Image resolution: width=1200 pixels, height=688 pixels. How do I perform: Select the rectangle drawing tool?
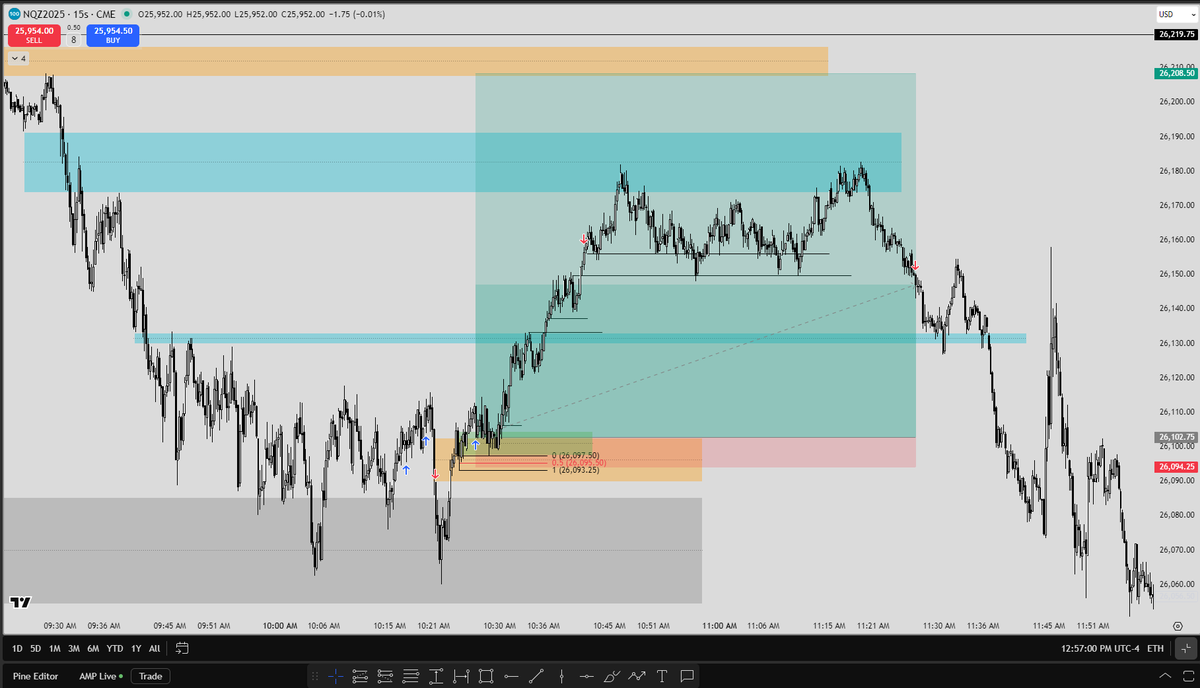486,676
